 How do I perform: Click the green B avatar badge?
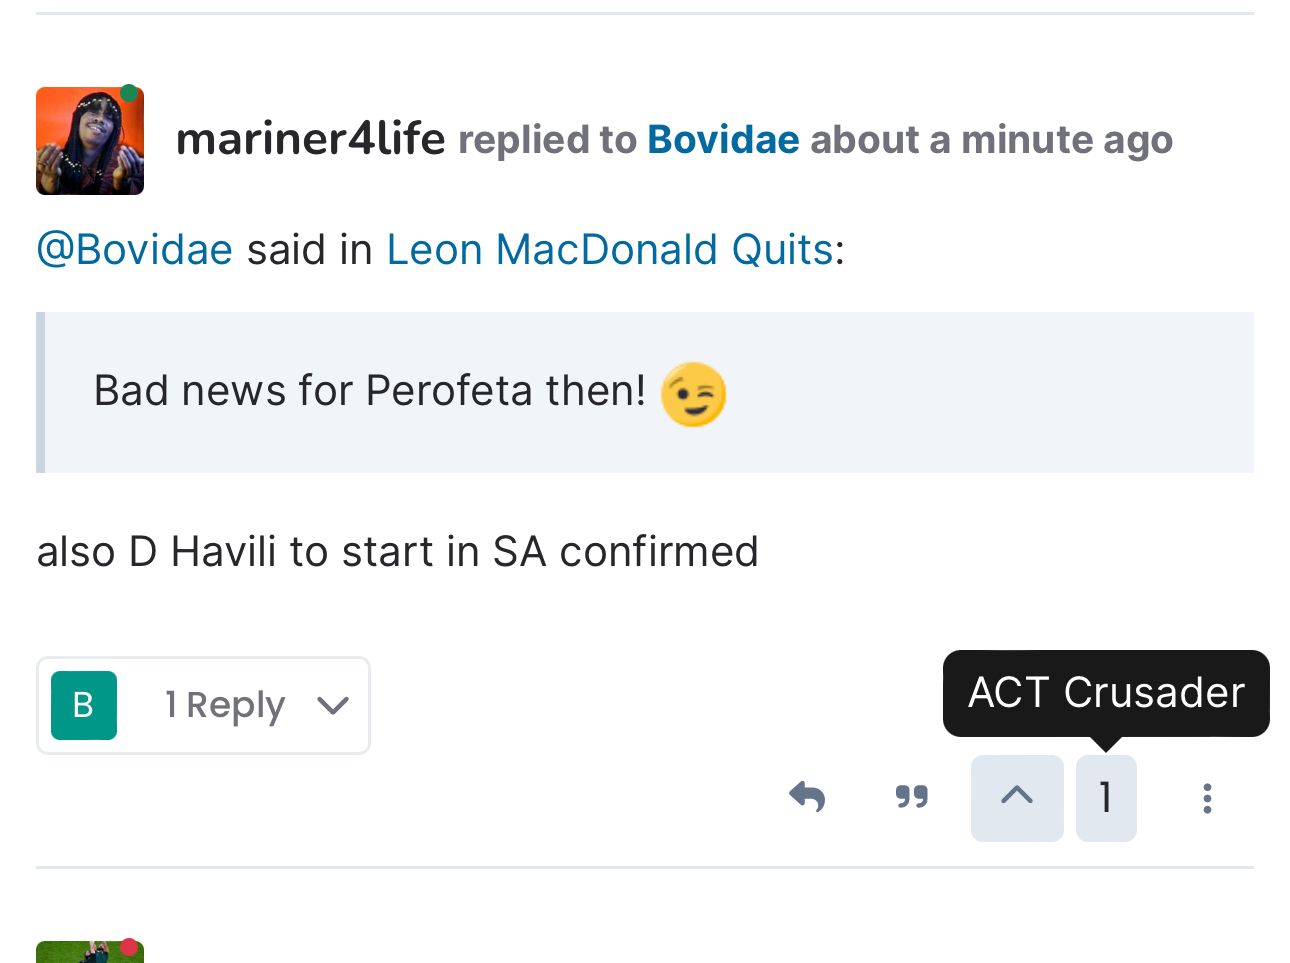click(84, 705)
